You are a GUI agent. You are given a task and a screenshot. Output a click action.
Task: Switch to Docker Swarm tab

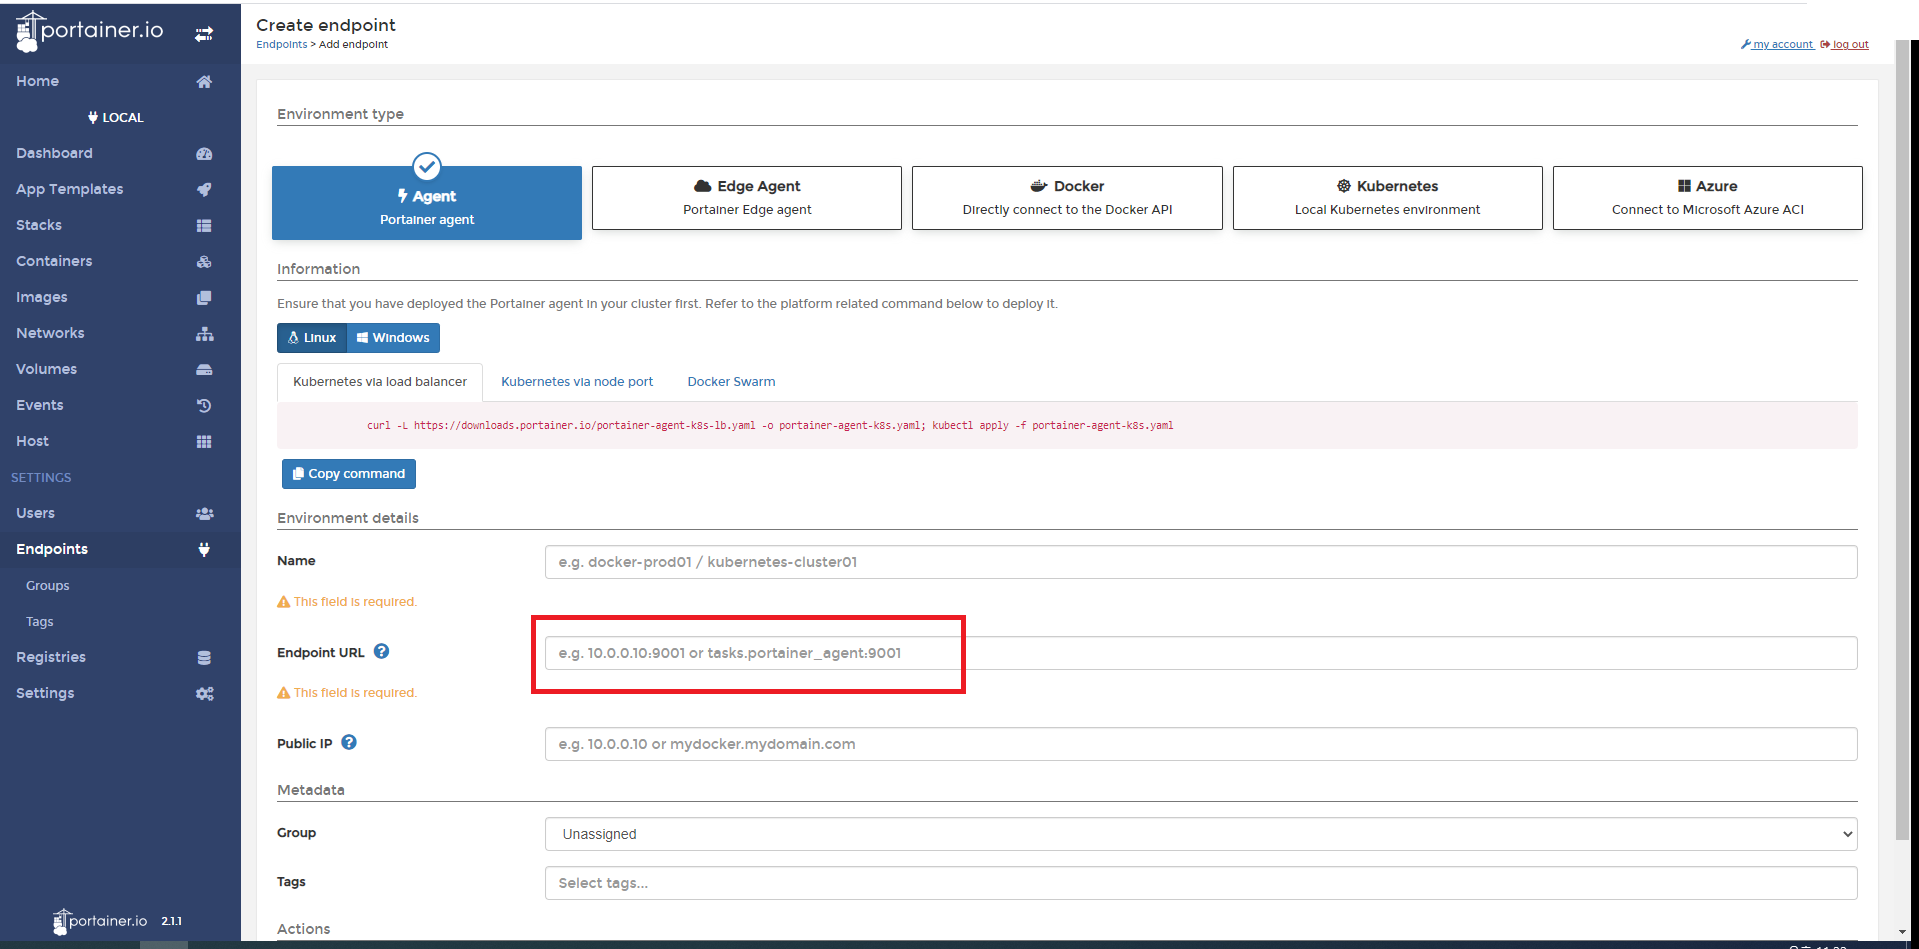731,382
